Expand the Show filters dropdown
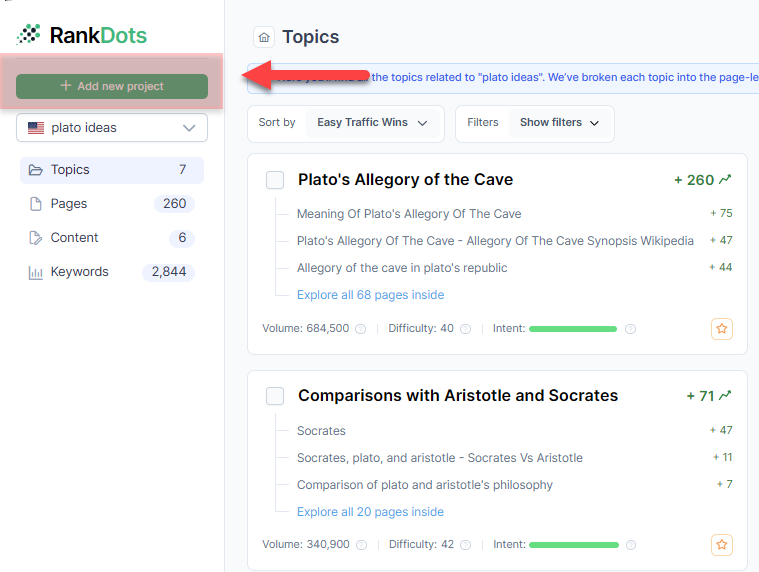 pyautogui.click(x=559, y=123)
